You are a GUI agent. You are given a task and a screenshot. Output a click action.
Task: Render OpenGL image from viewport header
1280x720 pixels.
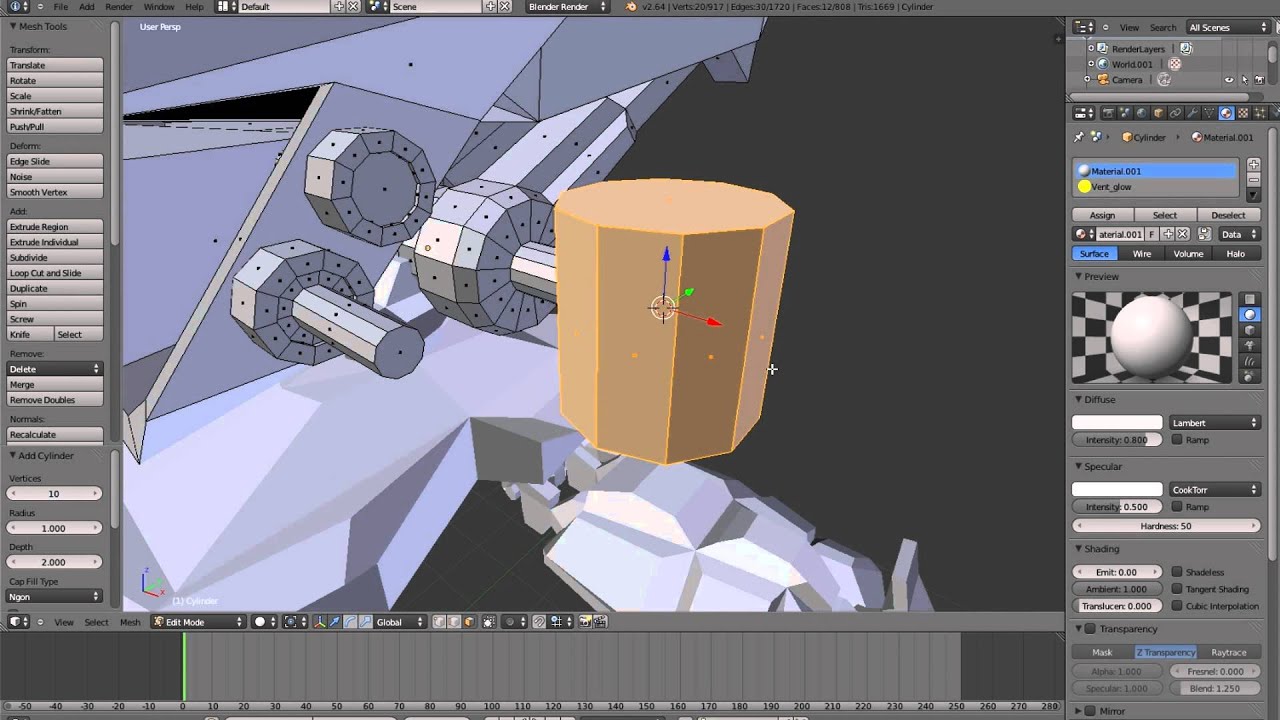coord(585,622)
